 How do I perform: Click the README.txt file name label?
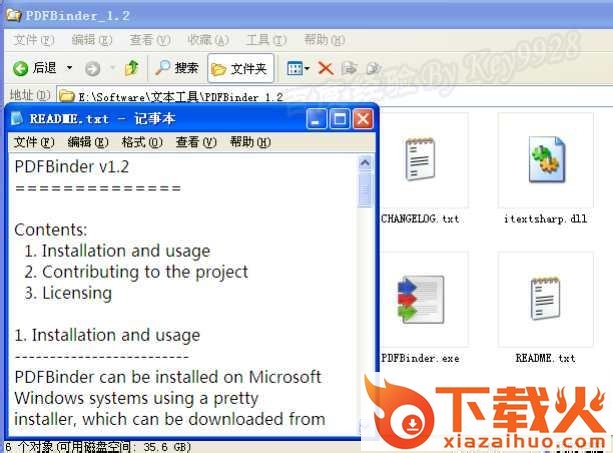point(546,358)
